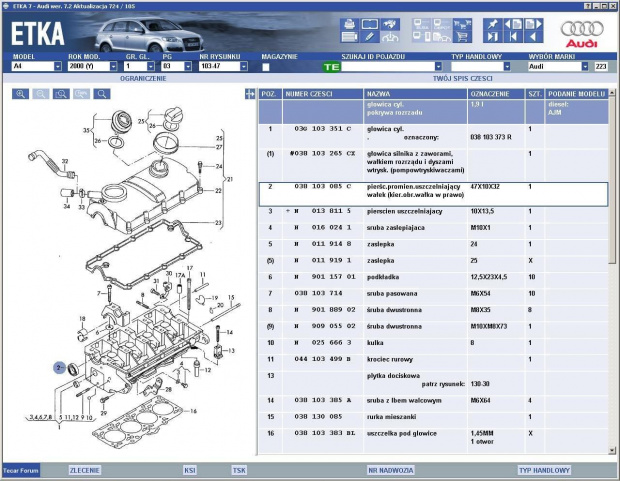Expand the TYP HANDLOWY dropdown at top

tap(507, 66)
